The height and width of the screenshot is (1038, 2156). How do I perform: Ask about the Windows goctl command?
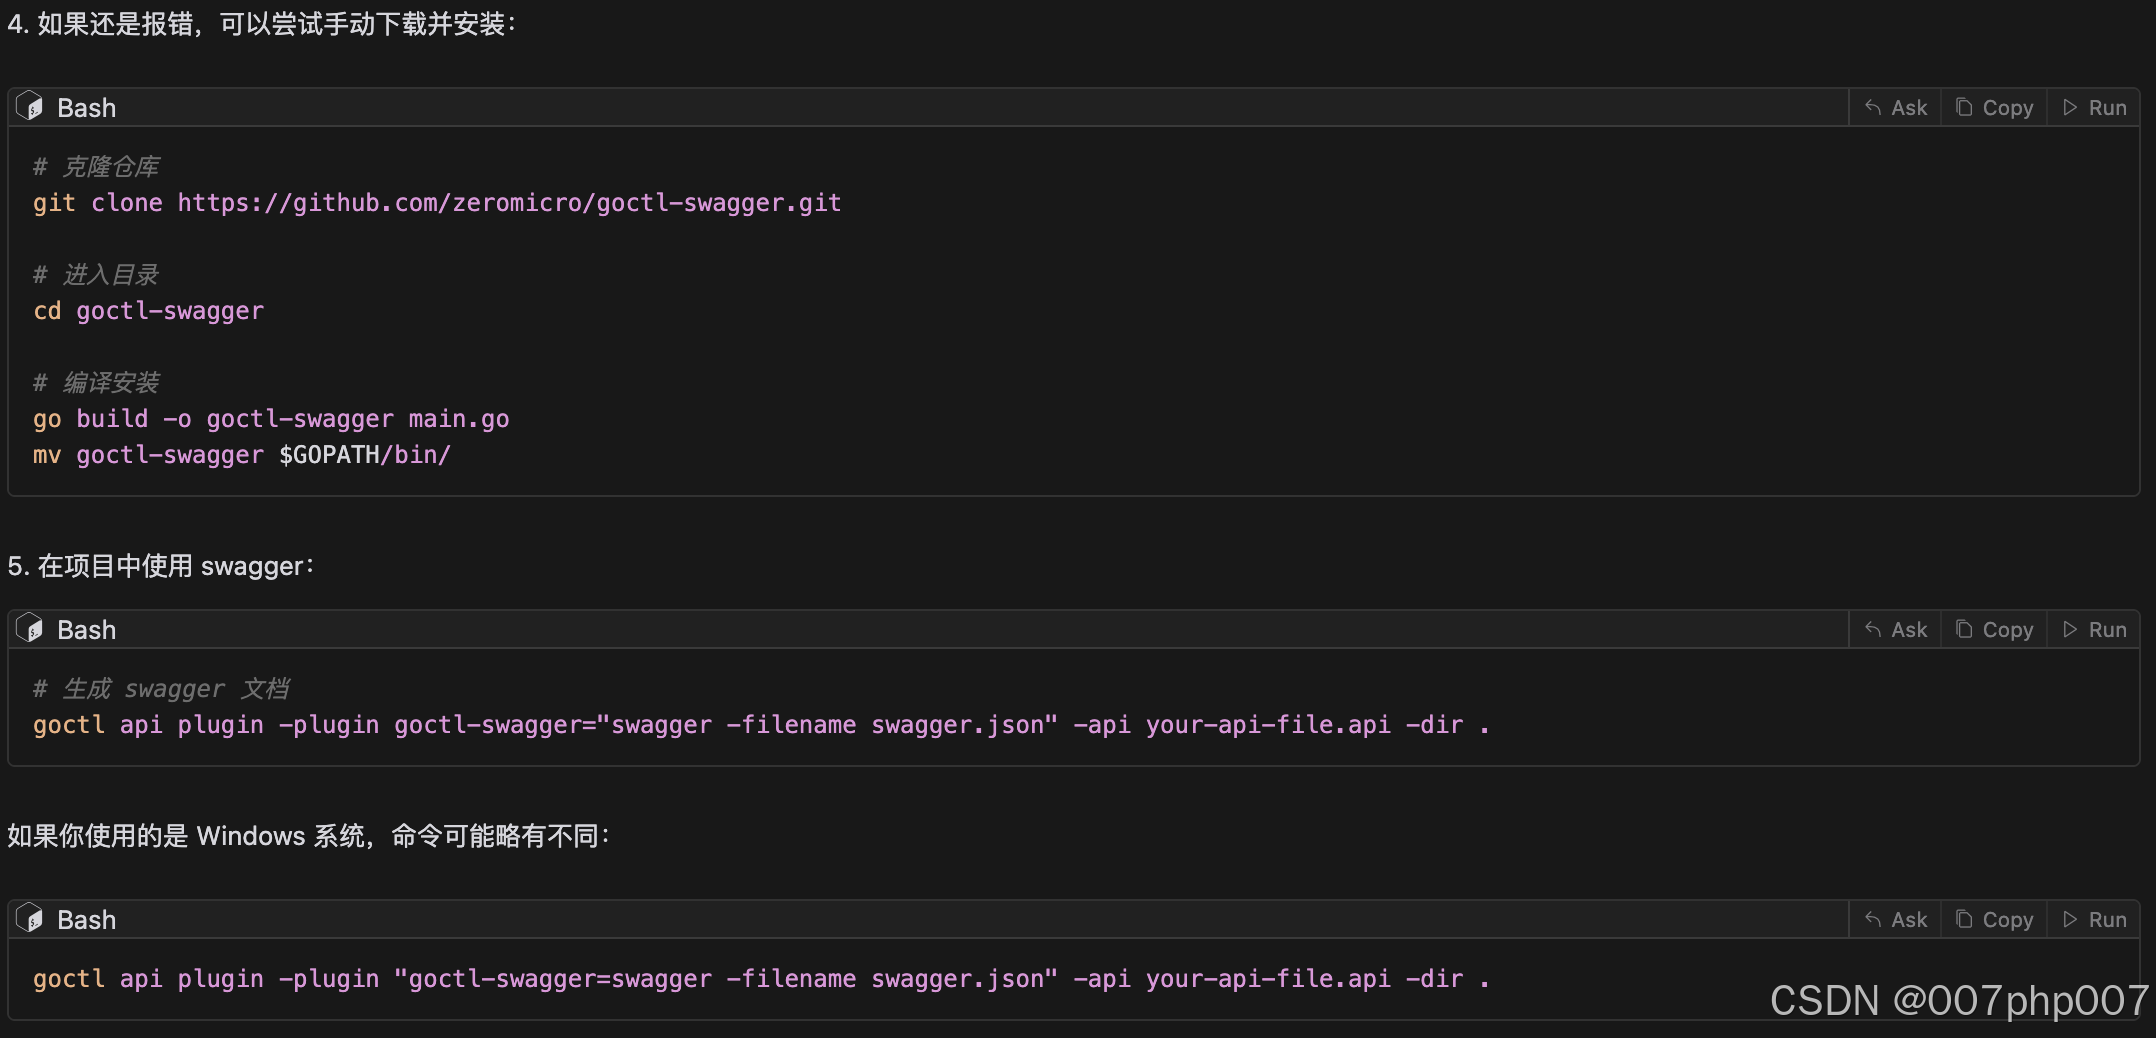tap(1895, 919)
